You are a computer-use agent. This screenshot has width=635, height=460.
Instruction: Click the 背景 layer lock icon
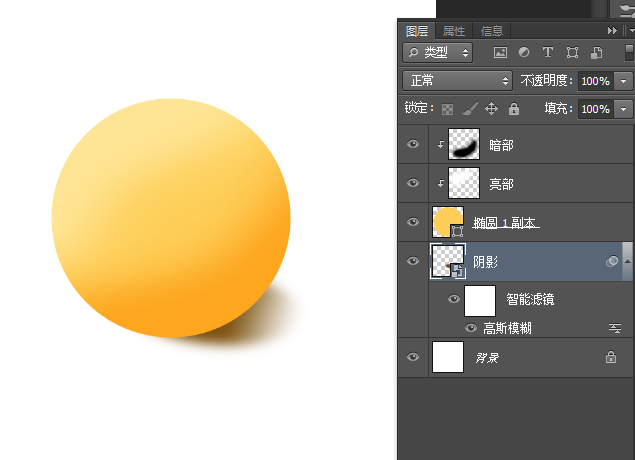click(x=611, y=357)
